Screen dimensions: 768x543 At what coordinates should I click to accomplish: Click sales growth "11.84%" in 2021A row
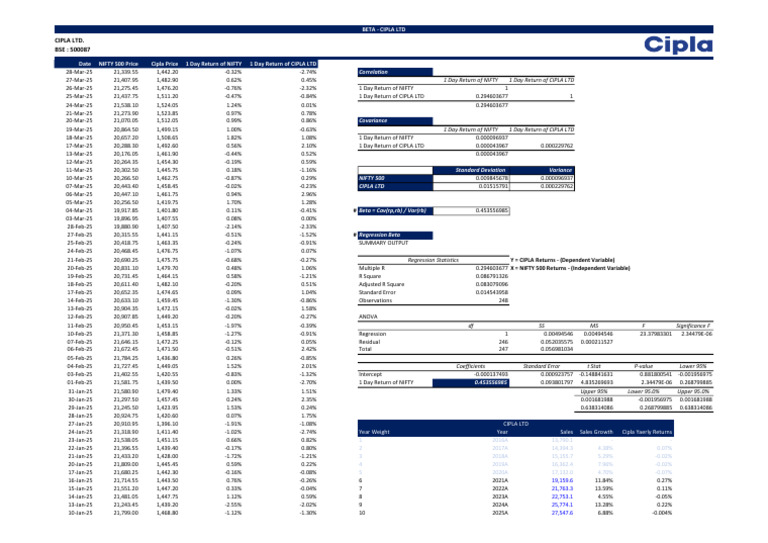[x=604, y=481]
